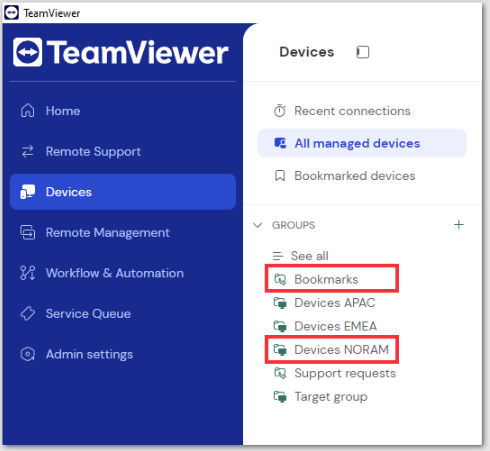Open the Service Queue
Image resolution: width=490 pixels, height=451 pixels.
coord(123,314)
